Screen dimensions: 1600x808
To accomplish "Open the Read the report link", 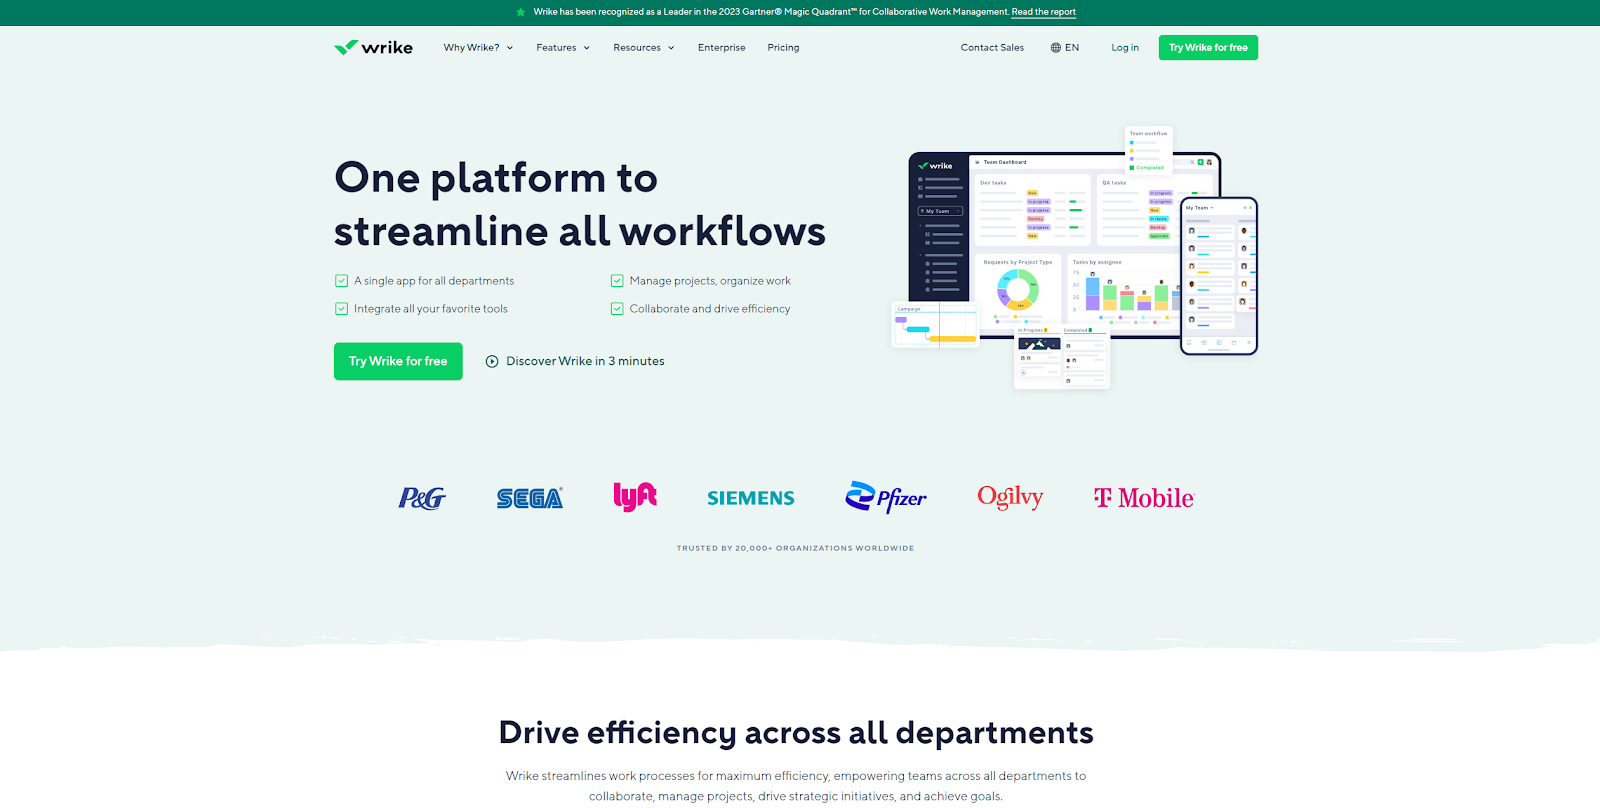I will pyautogui.click(x=1044, y=12).
